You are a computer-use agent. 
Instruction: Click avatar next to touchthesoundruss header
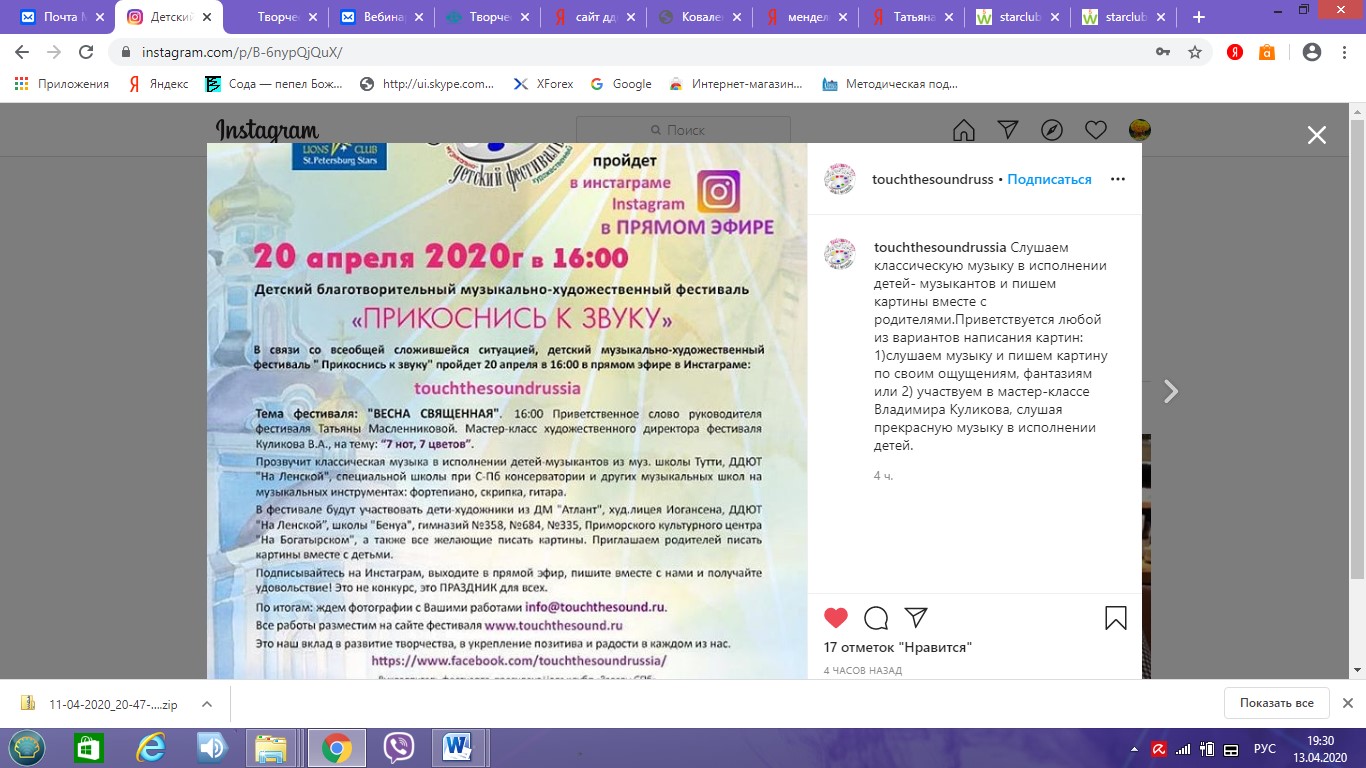[840, 179]
